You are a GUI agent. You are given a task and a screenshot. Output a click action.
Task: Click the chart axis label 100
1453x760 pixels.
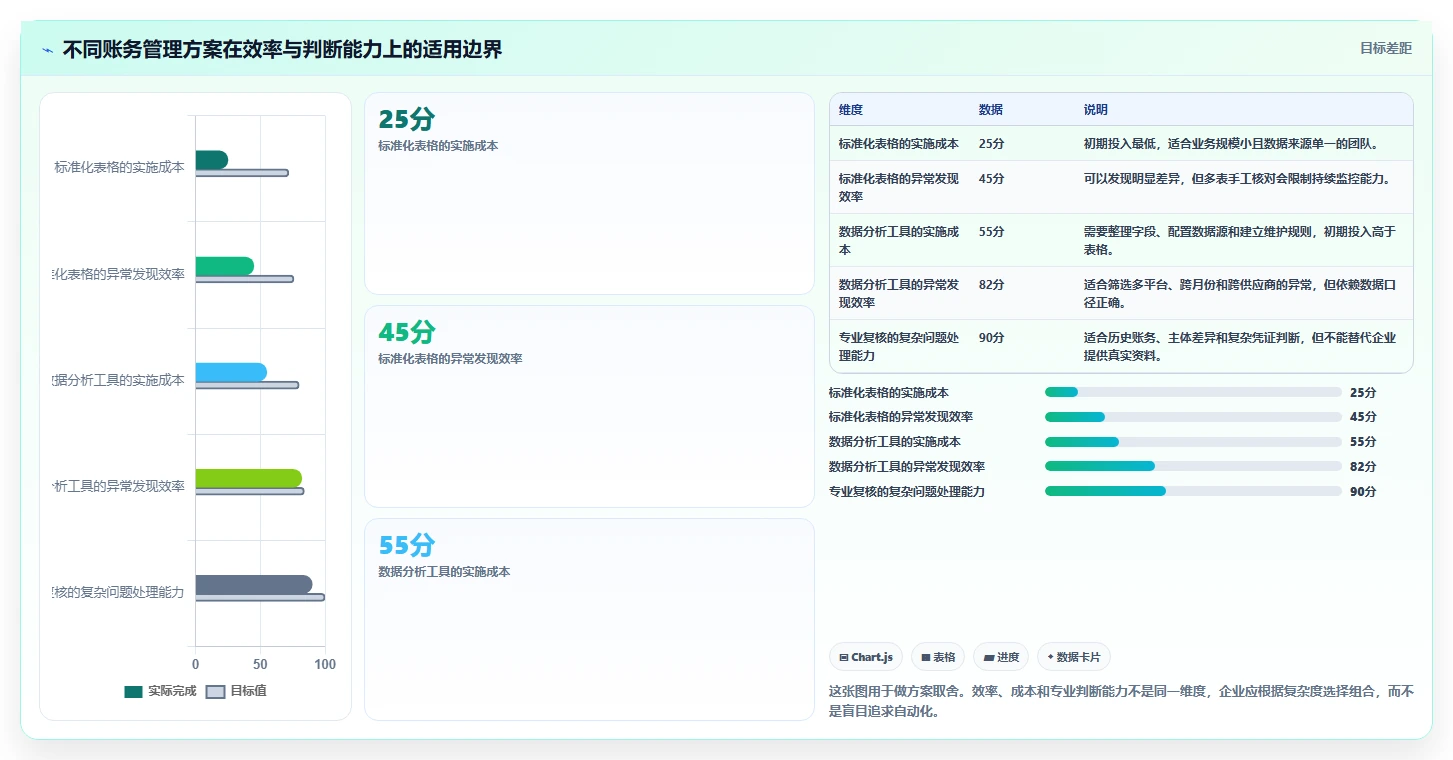pos(324,664)
